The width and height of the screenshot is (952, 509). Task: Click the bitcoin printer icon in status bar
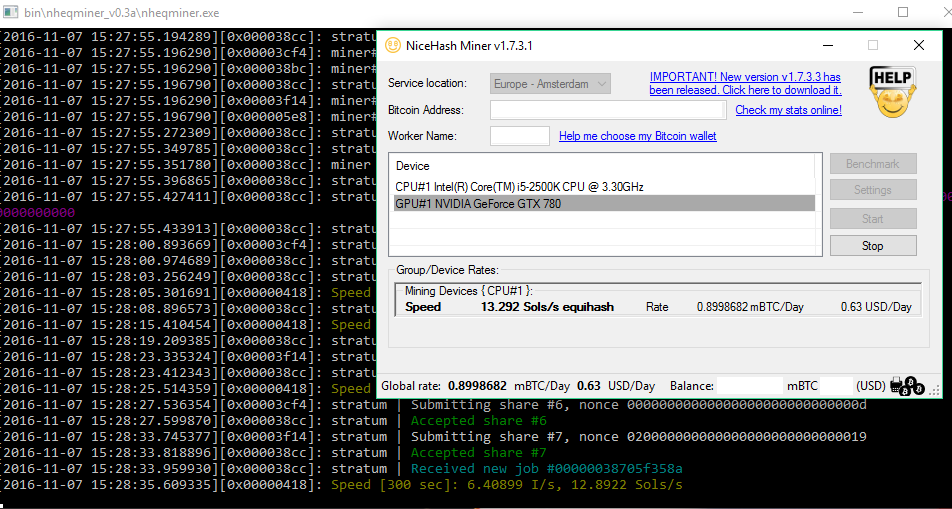pyautogui.click(x=906, y=385)
